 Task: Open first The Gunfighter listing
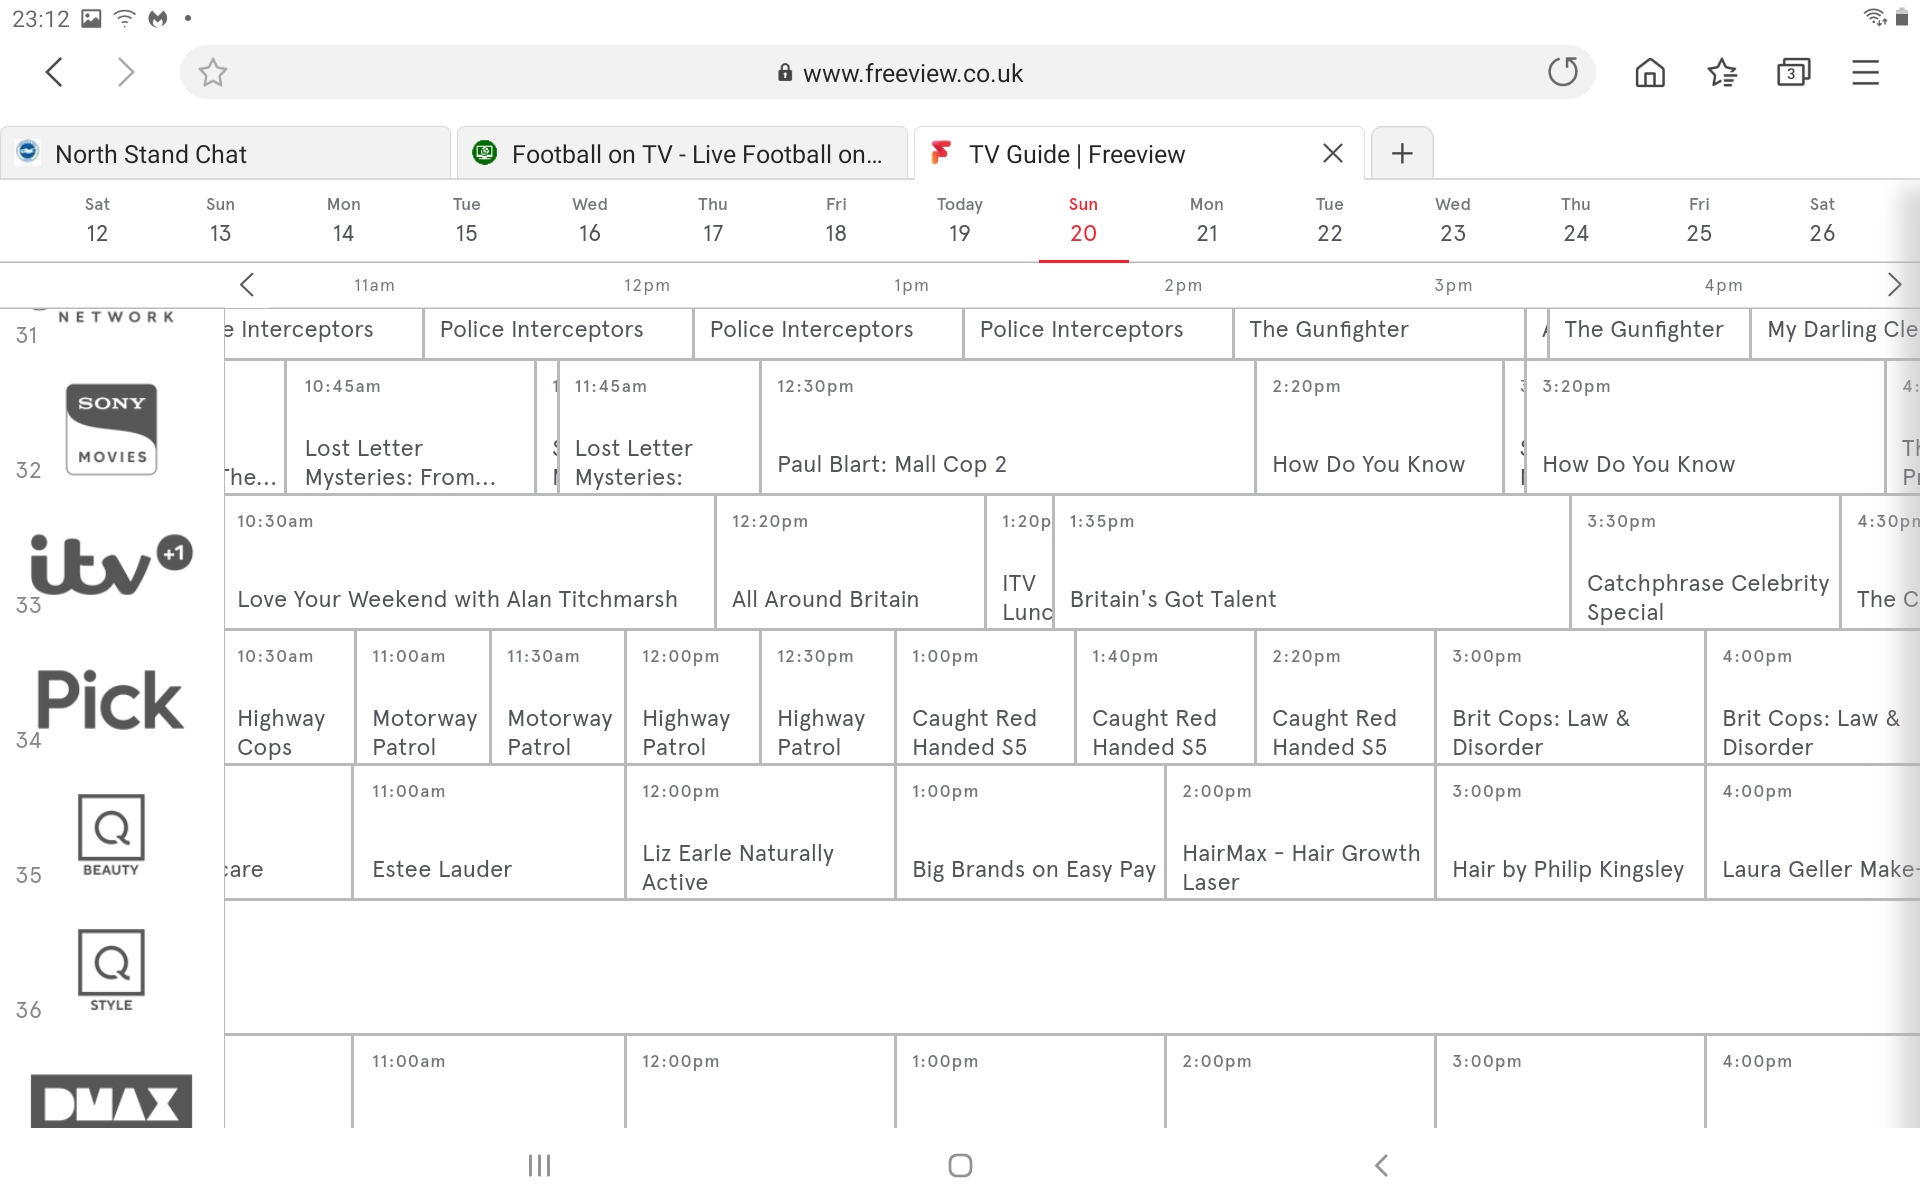1378,332
